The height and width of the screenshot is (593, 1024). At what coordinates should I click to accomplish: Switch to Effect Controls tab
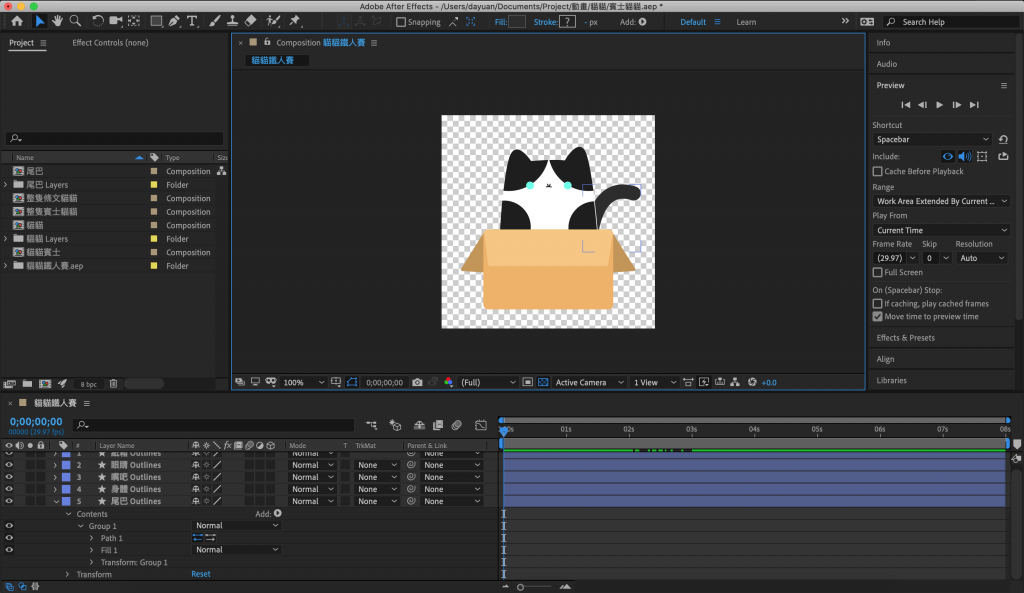pyautogui.click(x=110, y=43)
